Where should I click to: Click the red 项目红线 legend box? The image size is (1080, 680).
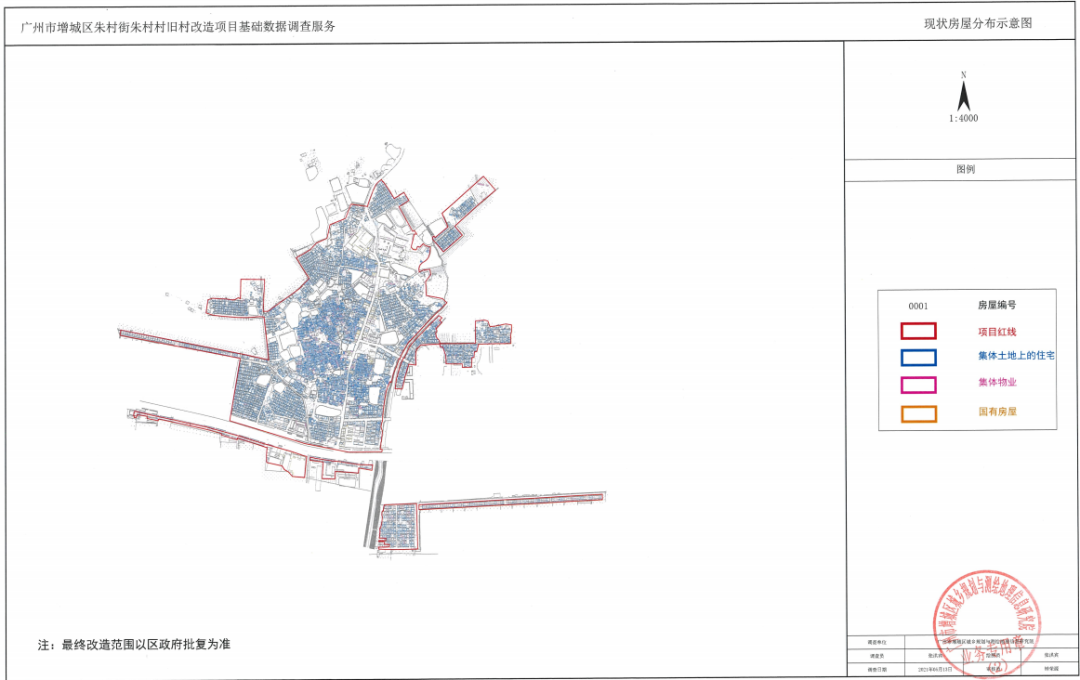[918, 331]
